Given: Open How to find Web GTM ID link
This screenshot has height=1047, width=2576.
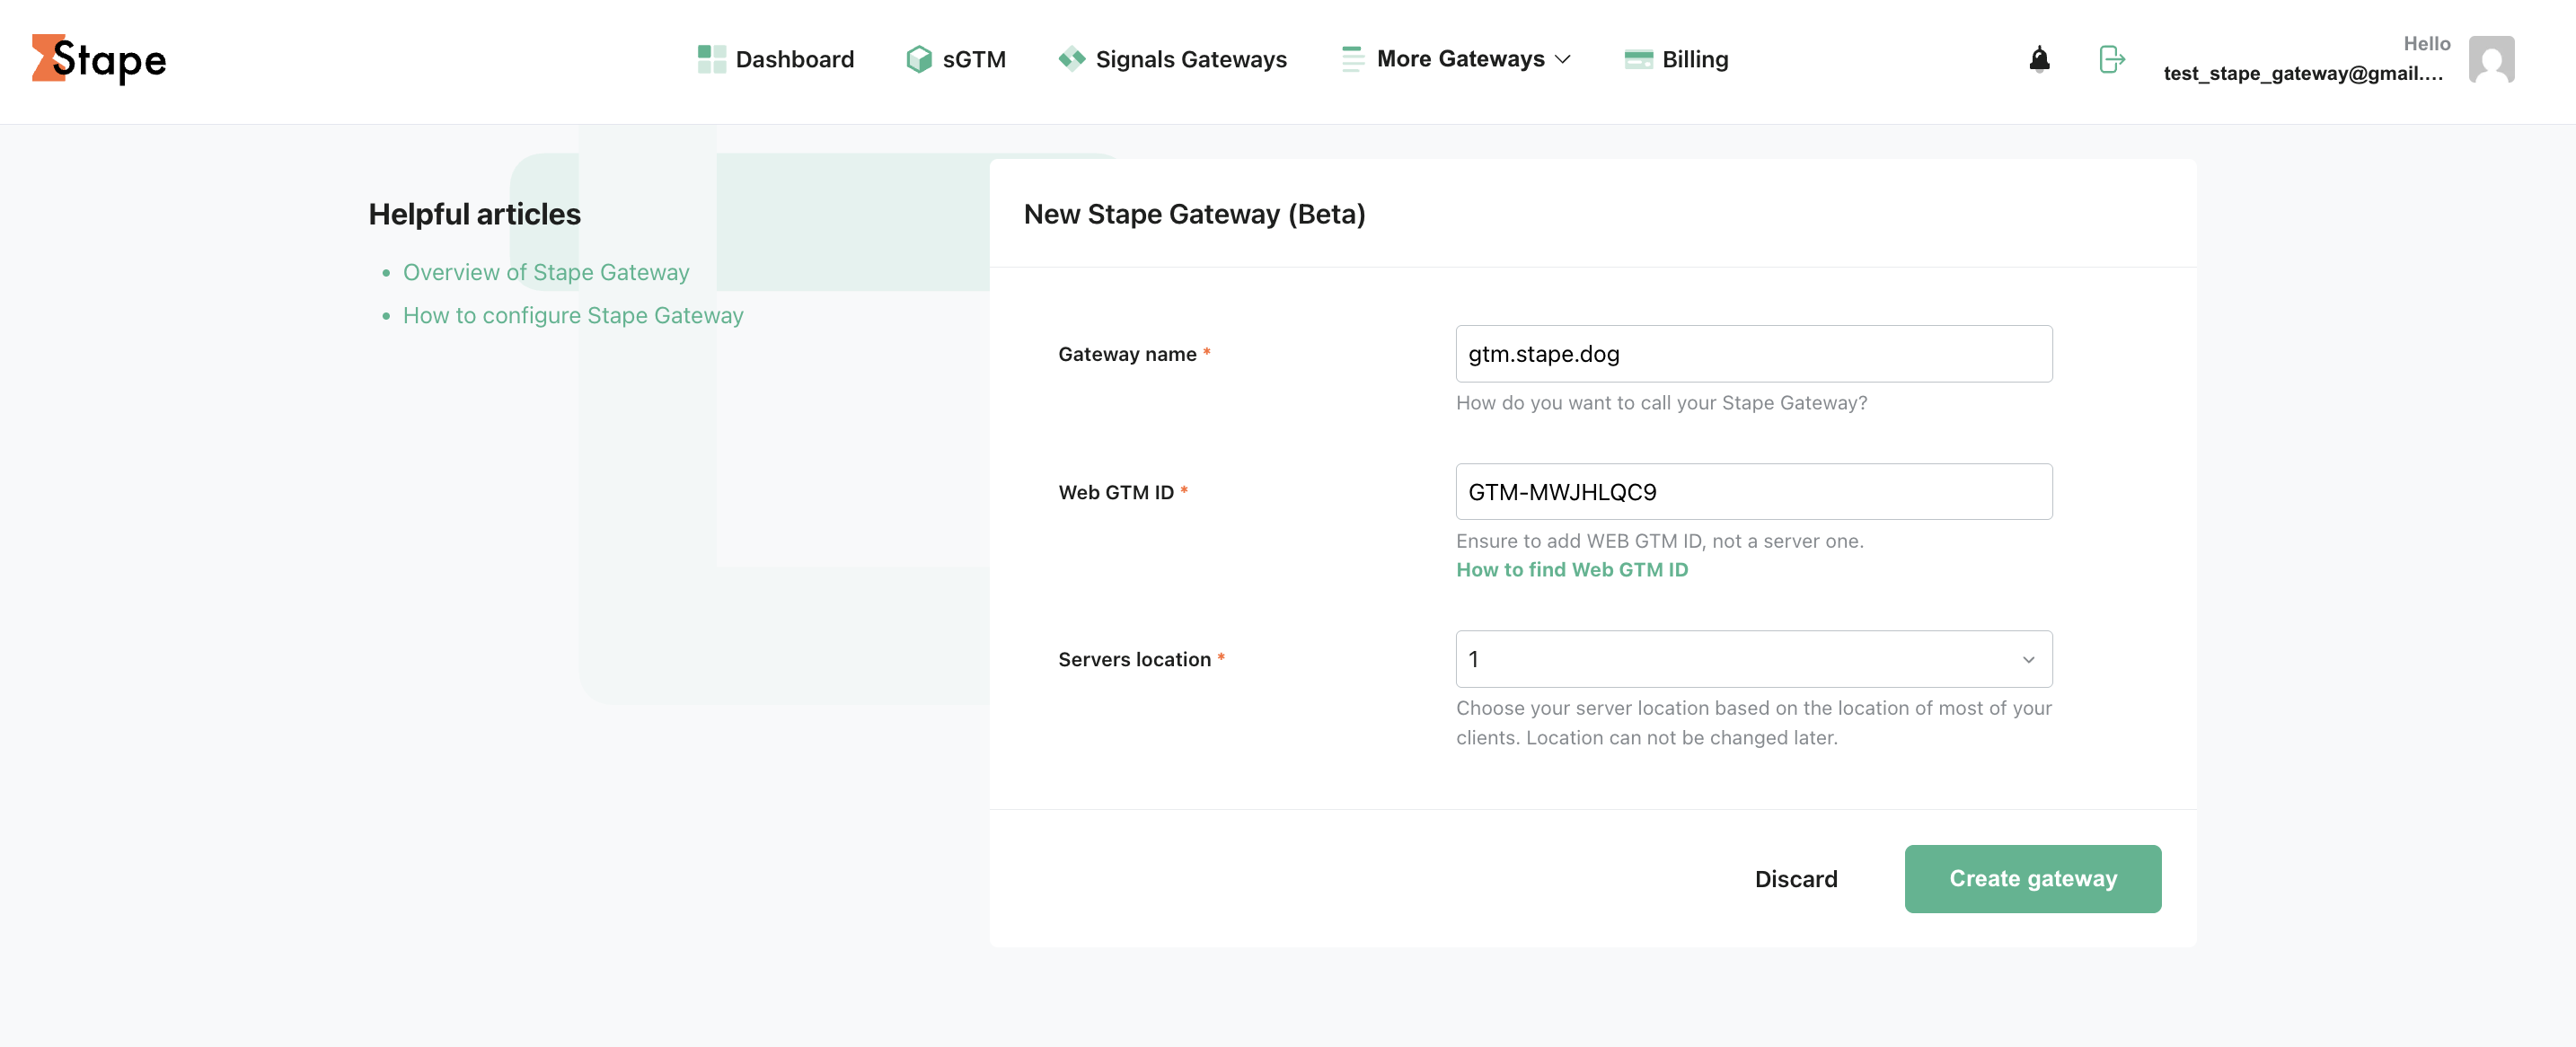Looking at the screenshot, I should coord(1572,569).
